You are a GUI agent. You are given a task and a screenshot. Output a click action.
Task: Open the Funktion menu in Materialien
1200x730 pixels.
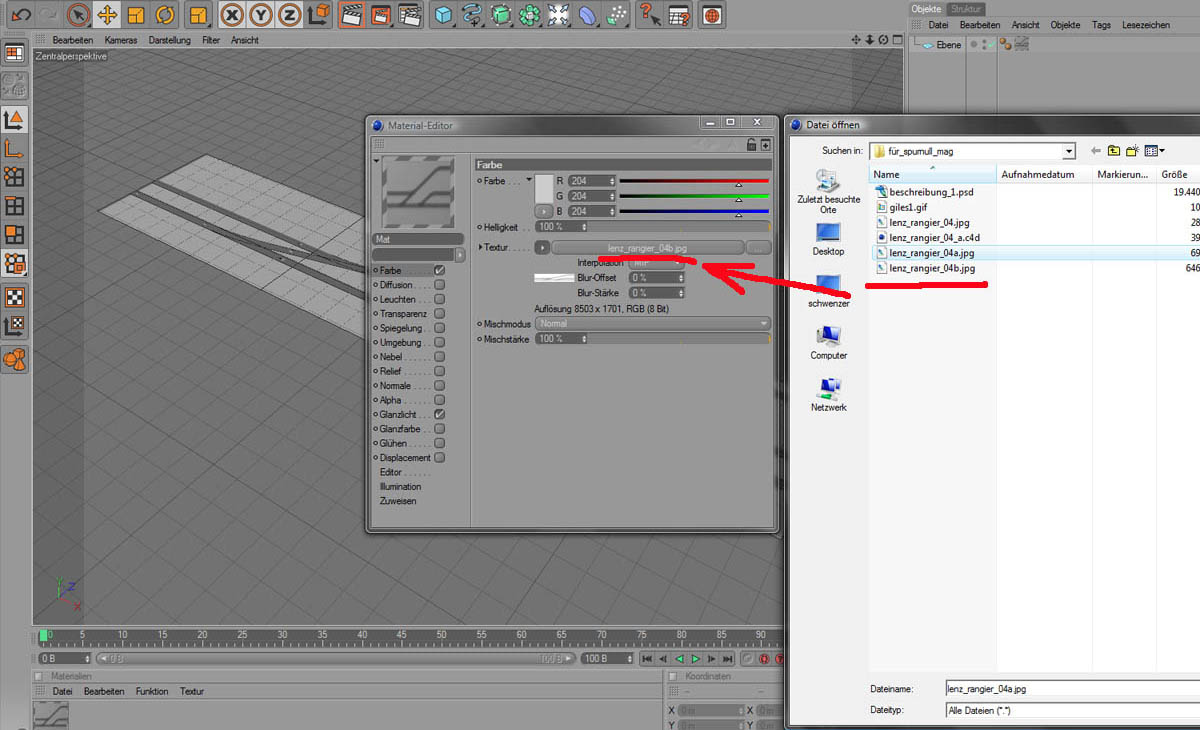[x=152, y=691]
